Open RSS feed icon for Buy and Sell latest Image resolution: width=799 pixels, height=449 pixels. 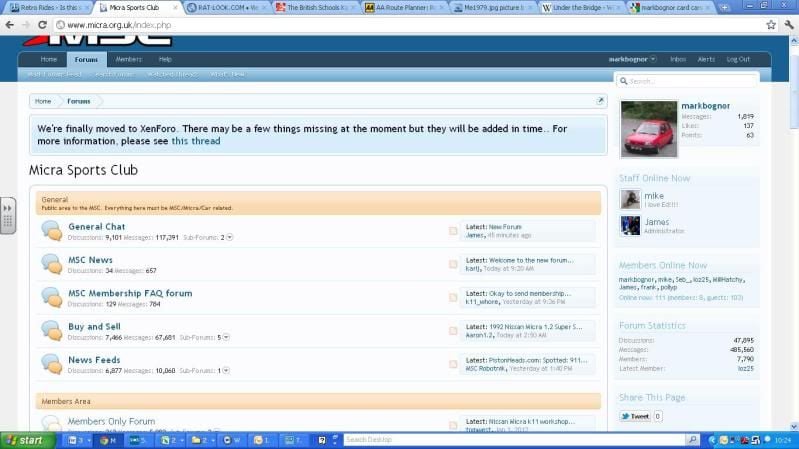(453, 331)
